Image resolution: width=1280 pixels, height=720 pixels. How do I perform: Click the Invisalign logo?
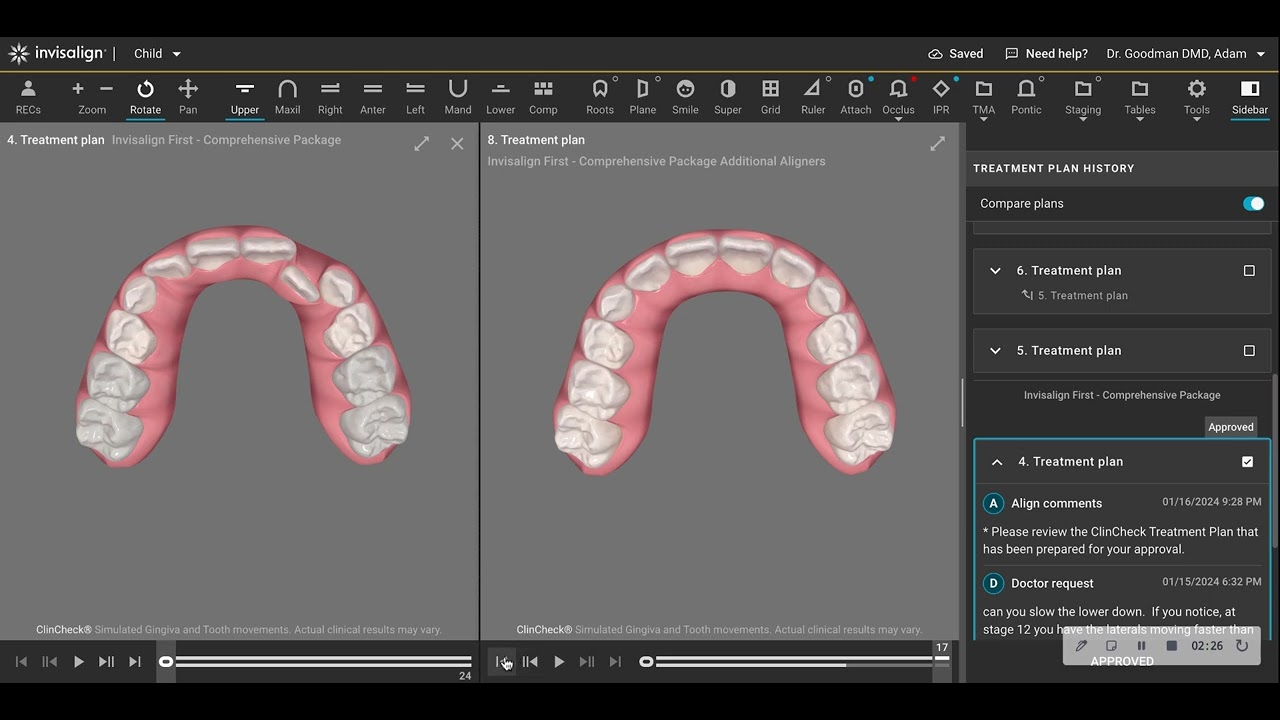57,54
